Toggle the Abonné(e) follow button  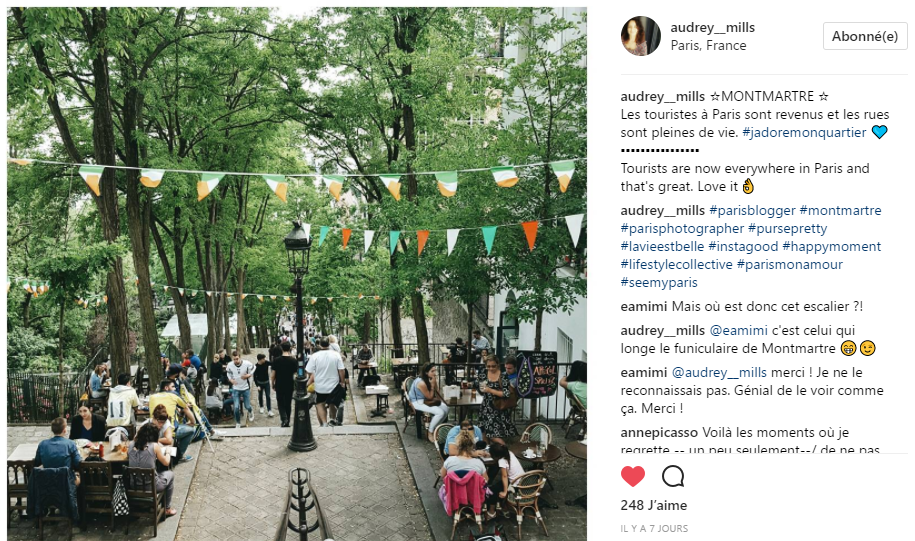865,36
